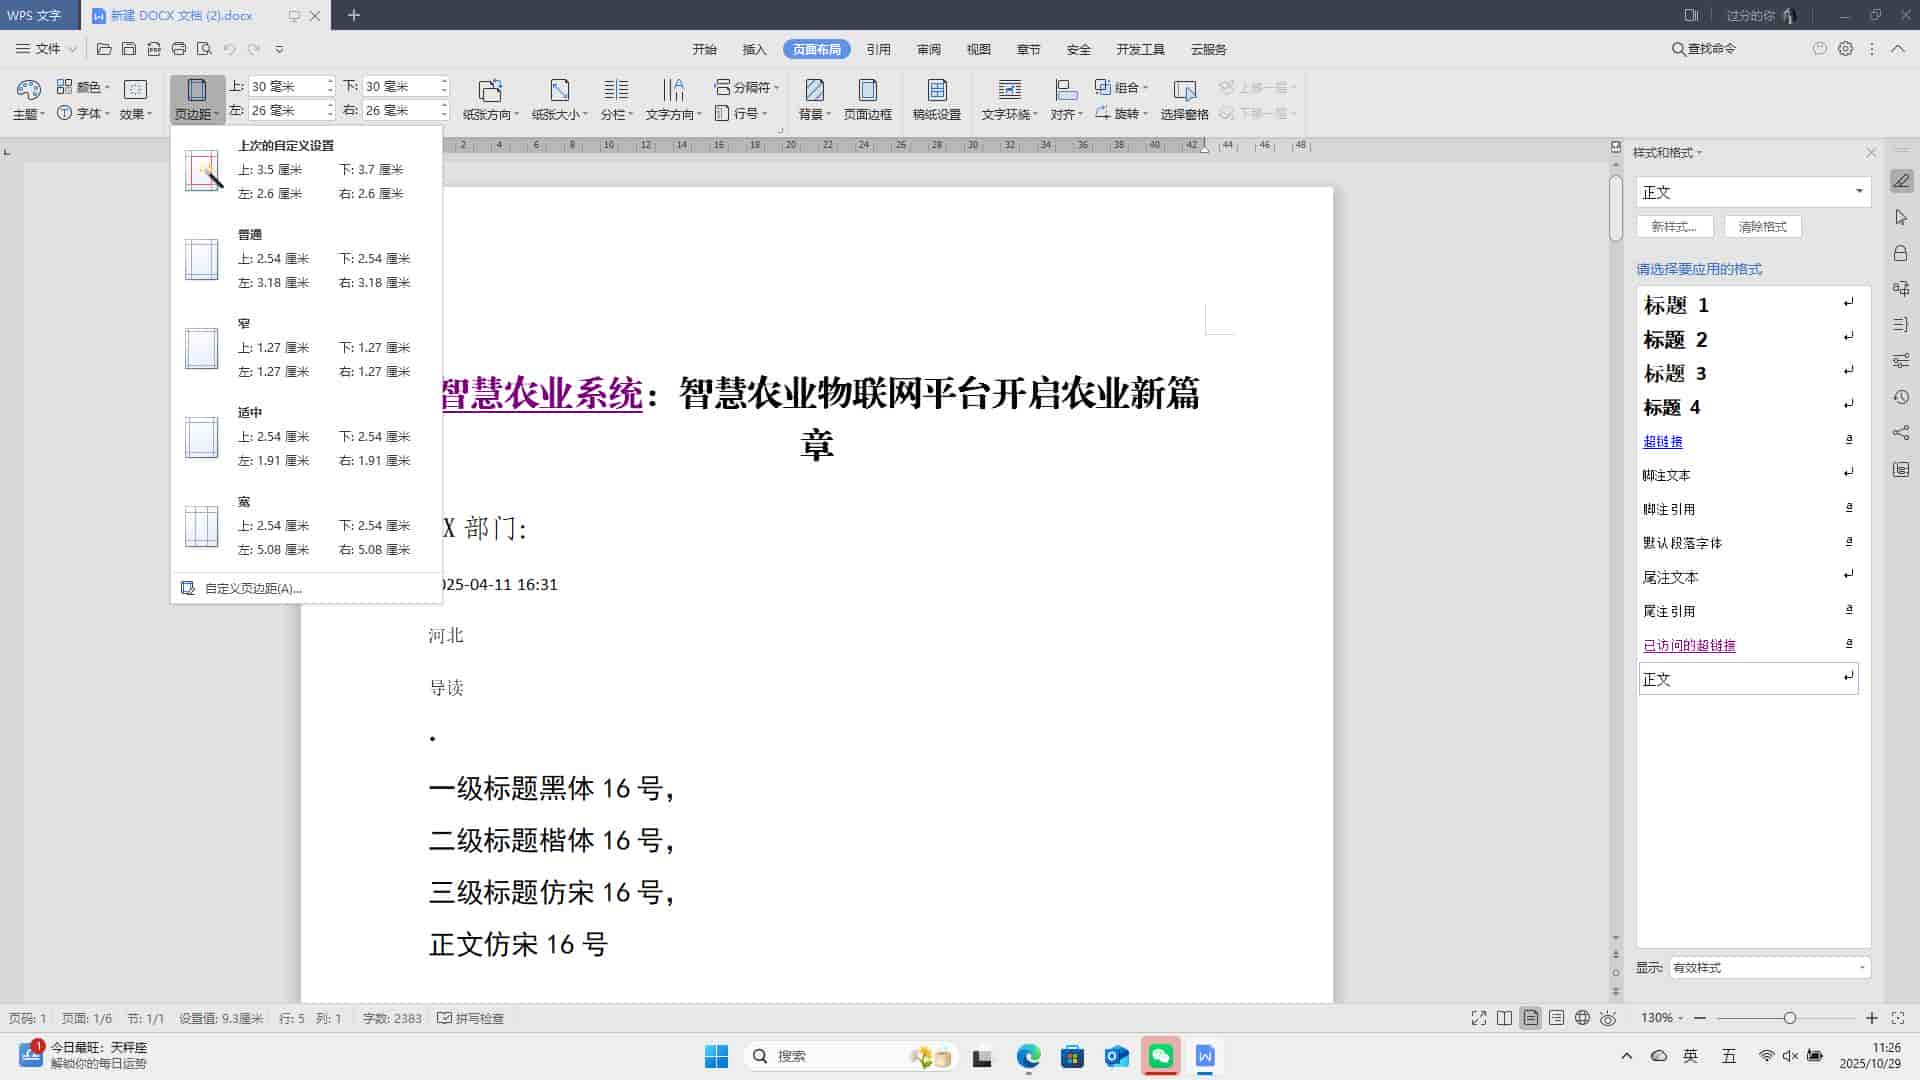Open the 颜色 color scheme dropdown
1920x1080 pixels.
click(x=84, y=87)
